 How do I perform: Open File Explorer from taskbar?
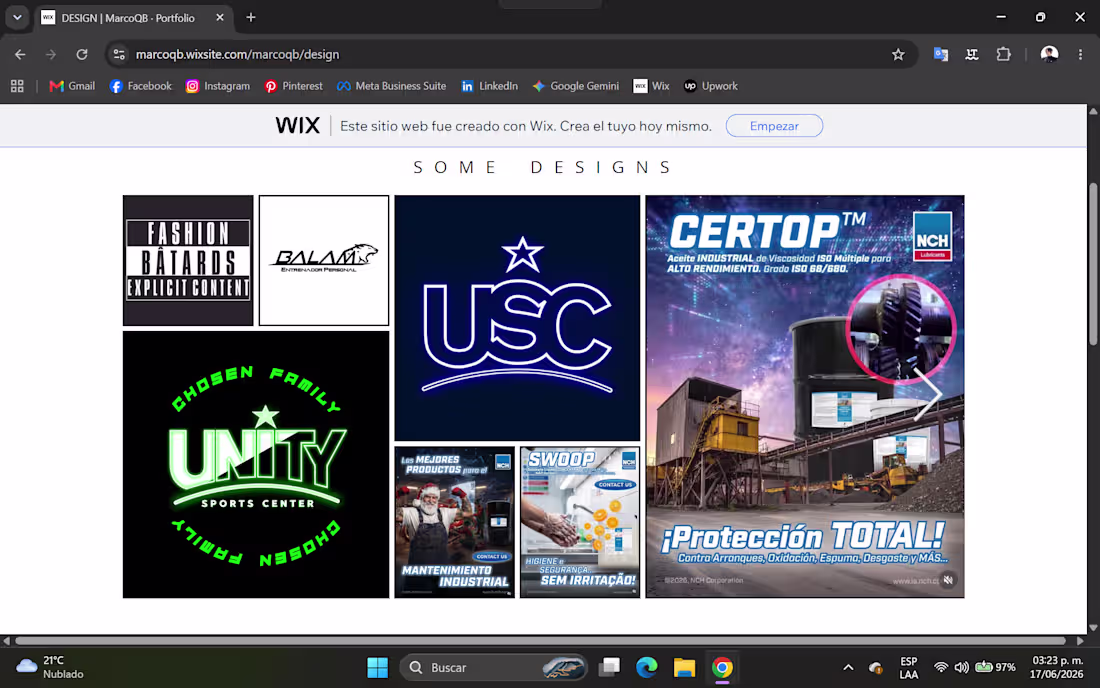(684, 667)
